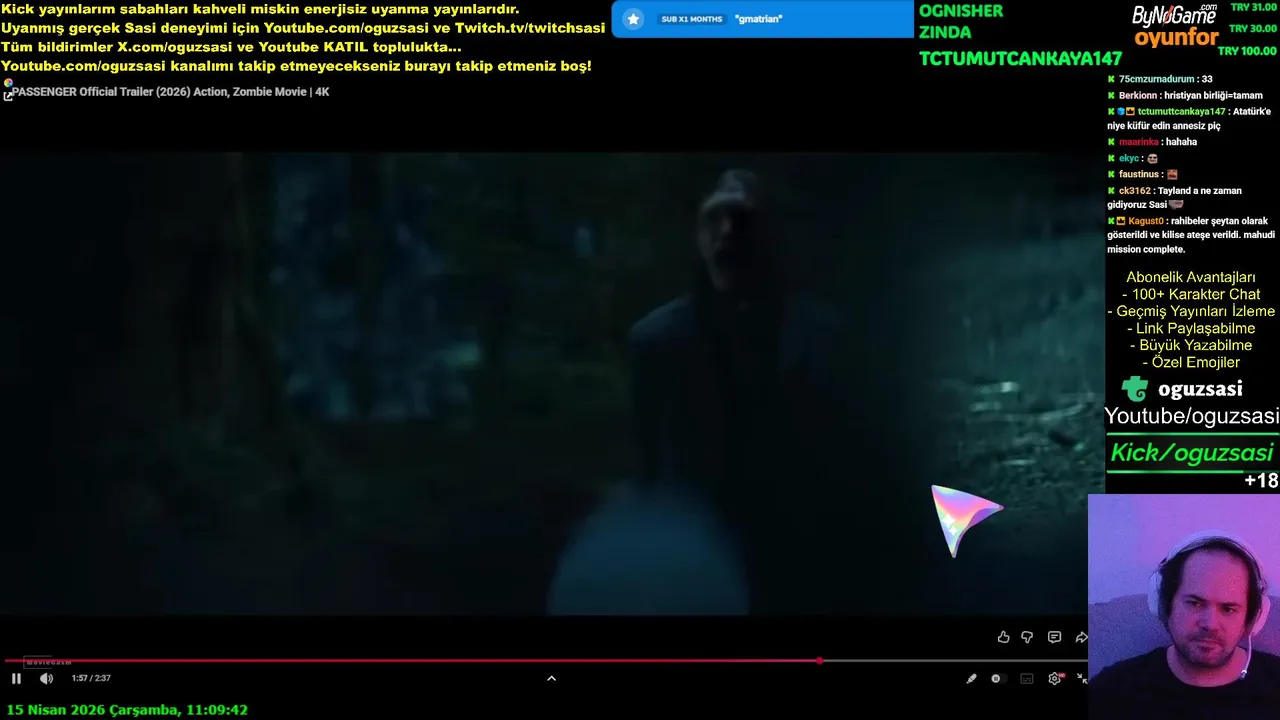Open the comments panel icon
This screenshot has height=720, width=1280.
(x=1054, y=637)
